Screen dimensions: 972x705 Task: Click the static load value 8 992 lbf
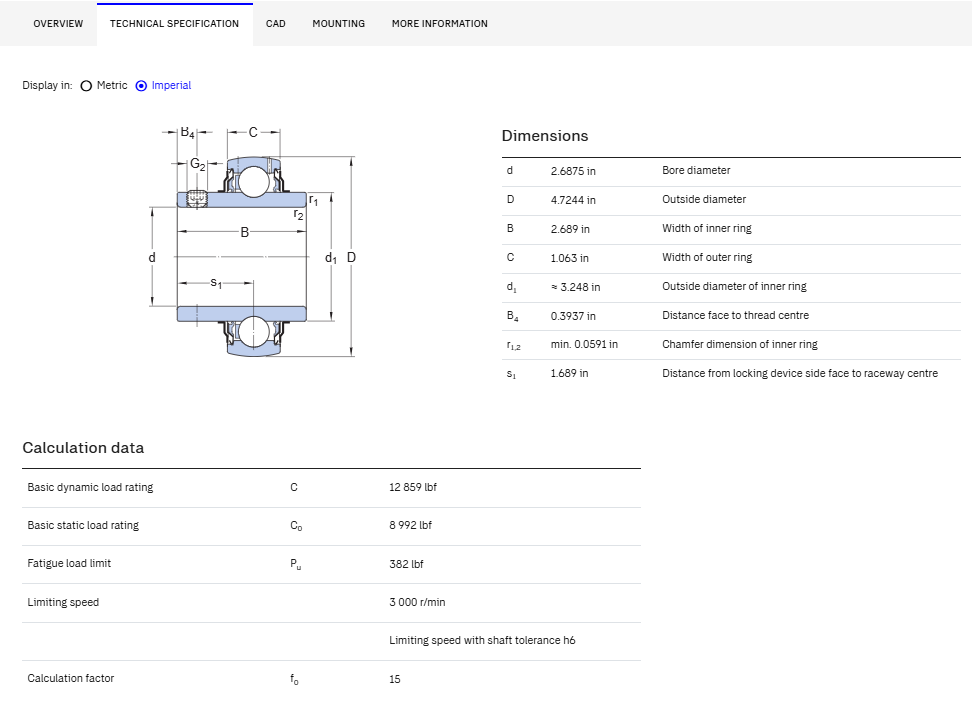(x=410, y=525)
